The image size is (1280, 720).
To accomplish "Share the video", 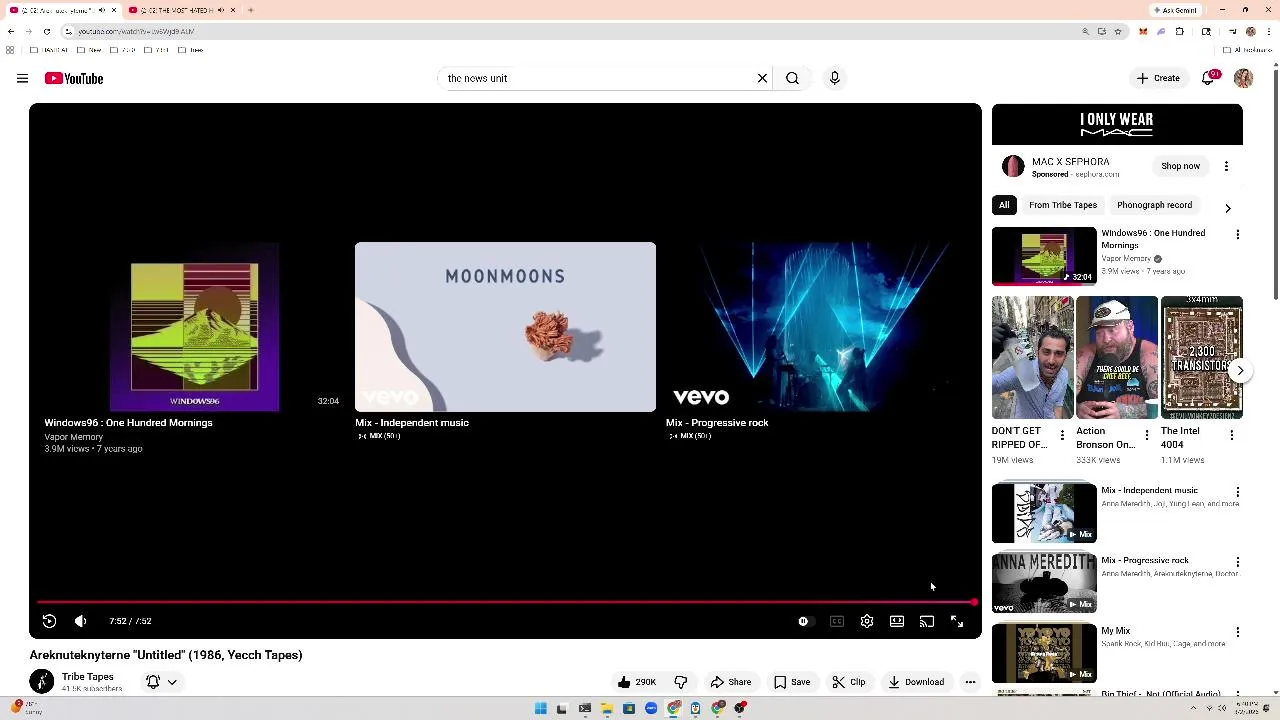I will [x=730, y=682].
